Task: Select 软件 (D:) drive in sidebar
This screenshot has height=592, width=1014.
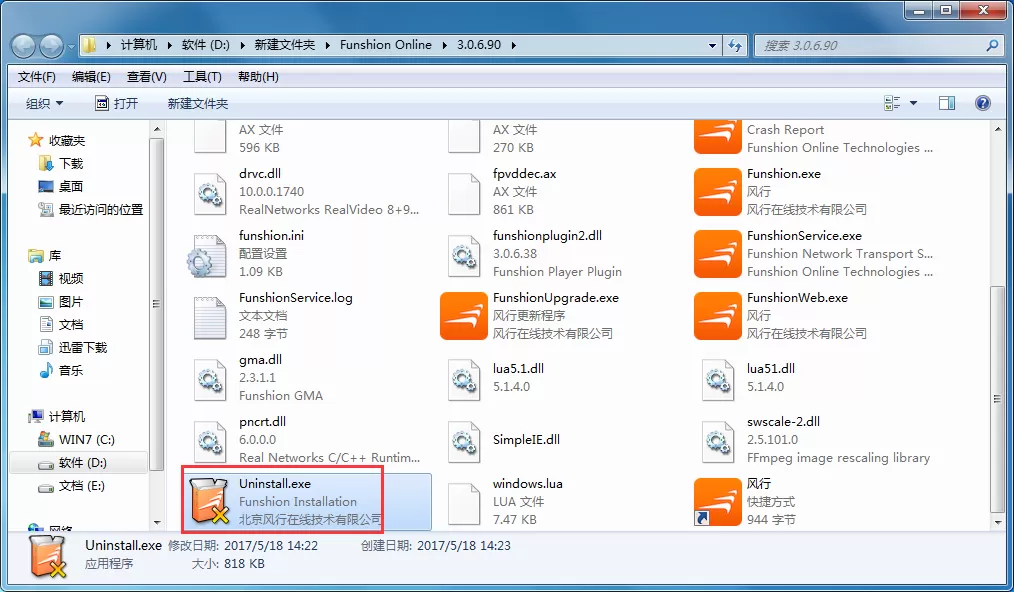Action: click(80, 463)
